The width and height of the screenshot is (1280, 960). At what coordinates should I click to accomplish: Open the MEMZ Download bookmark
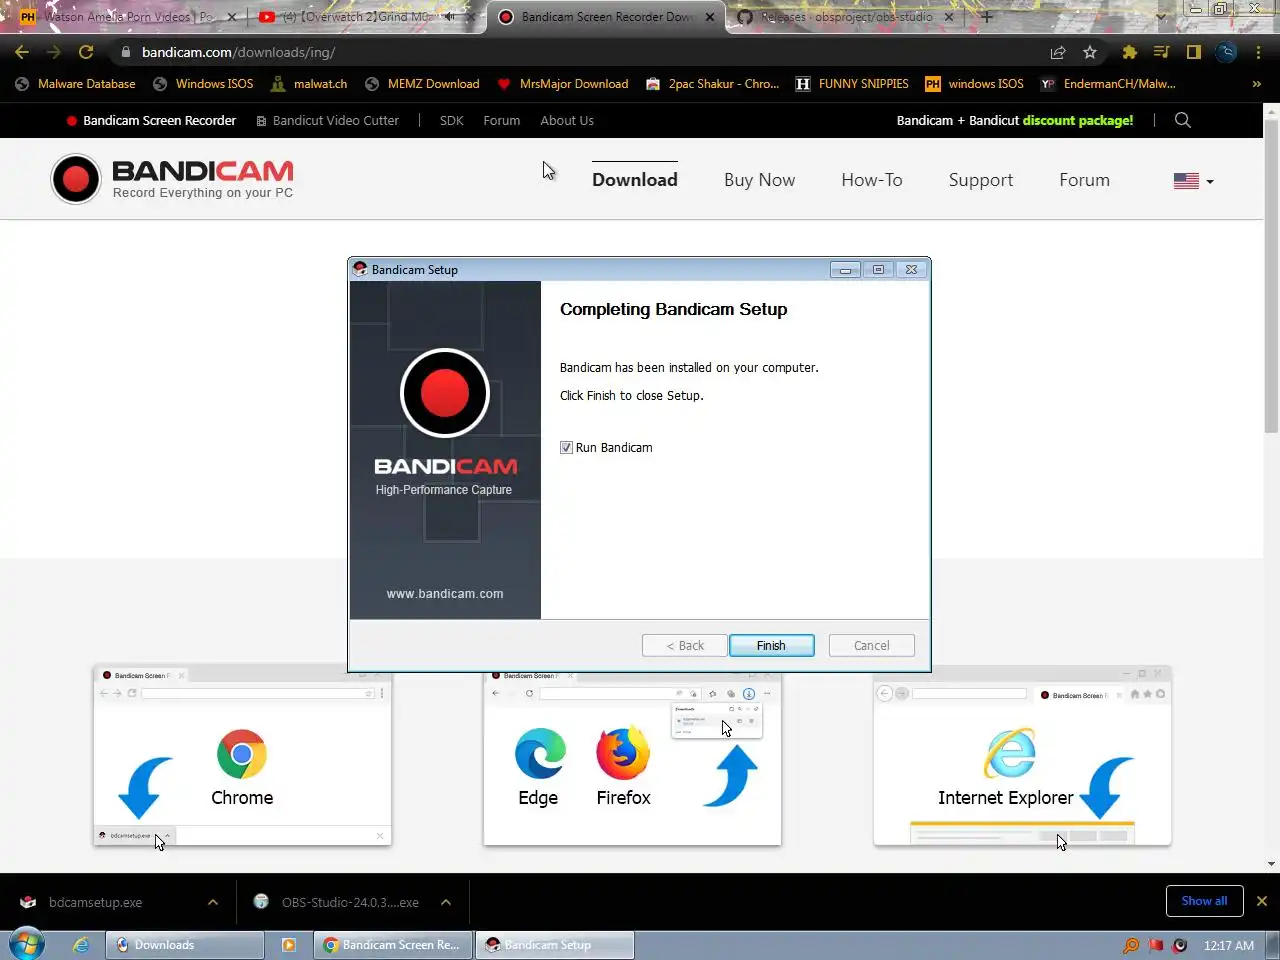pyautogui.click(x=422, y=84)
